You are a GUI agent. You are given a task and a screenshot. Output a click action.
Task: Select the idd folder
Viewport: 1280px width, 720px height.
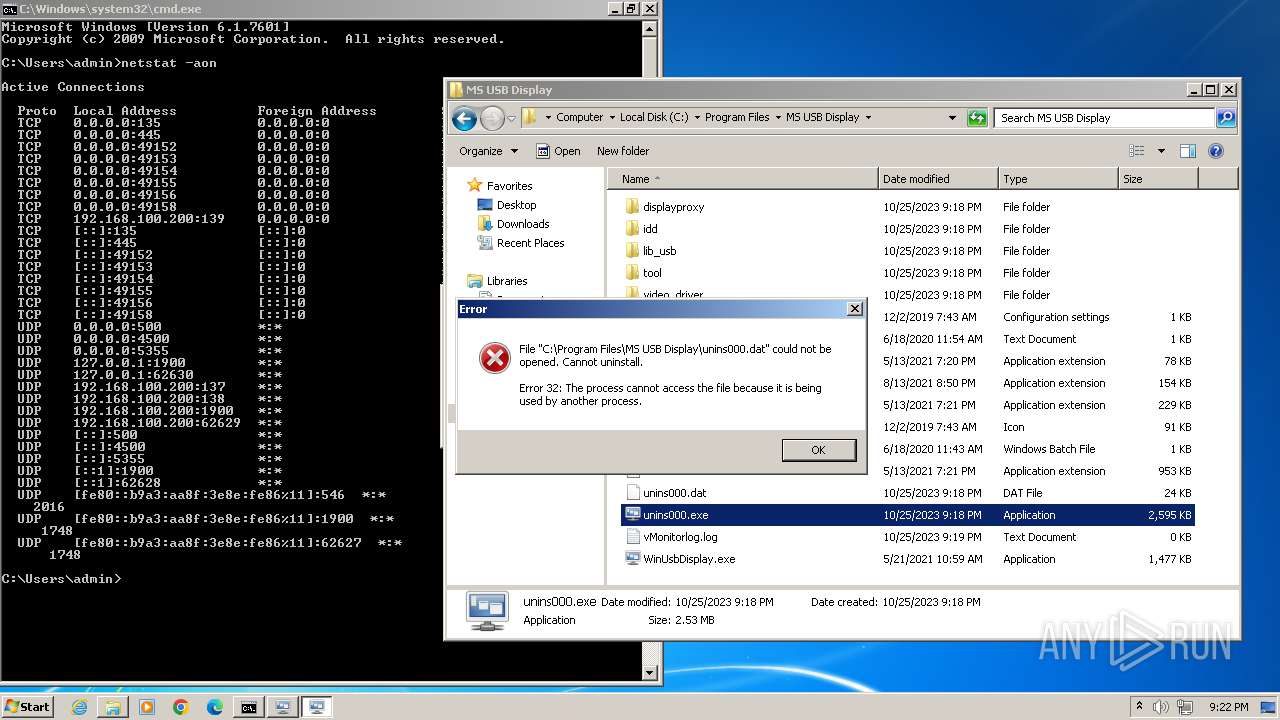click(x=650, y=229)
